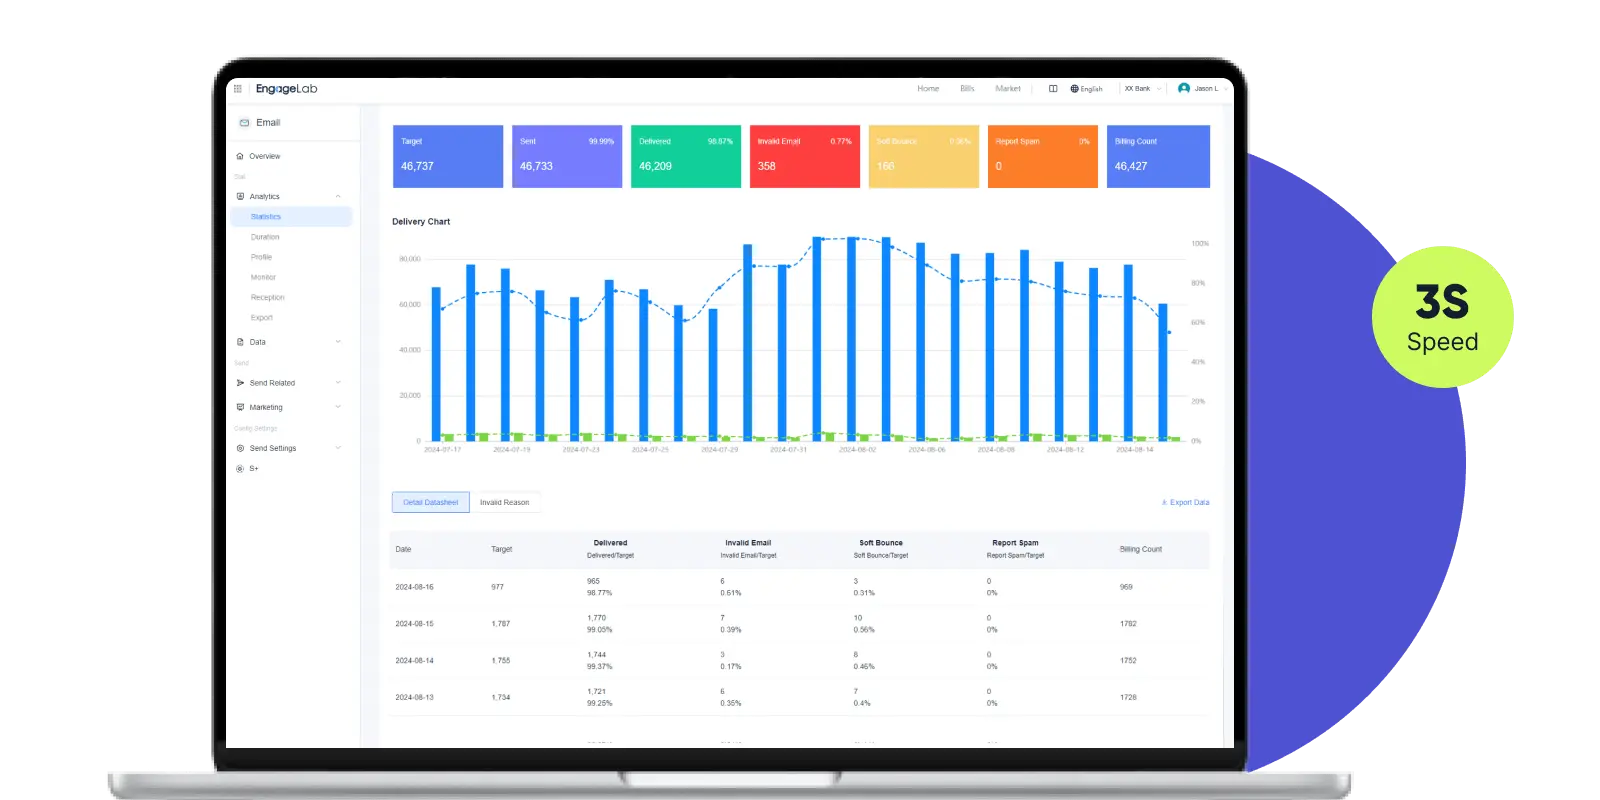Viewport: 1600px width, 800px height.
Task: Click the green Delivered stat card
Action: point(685,156)
